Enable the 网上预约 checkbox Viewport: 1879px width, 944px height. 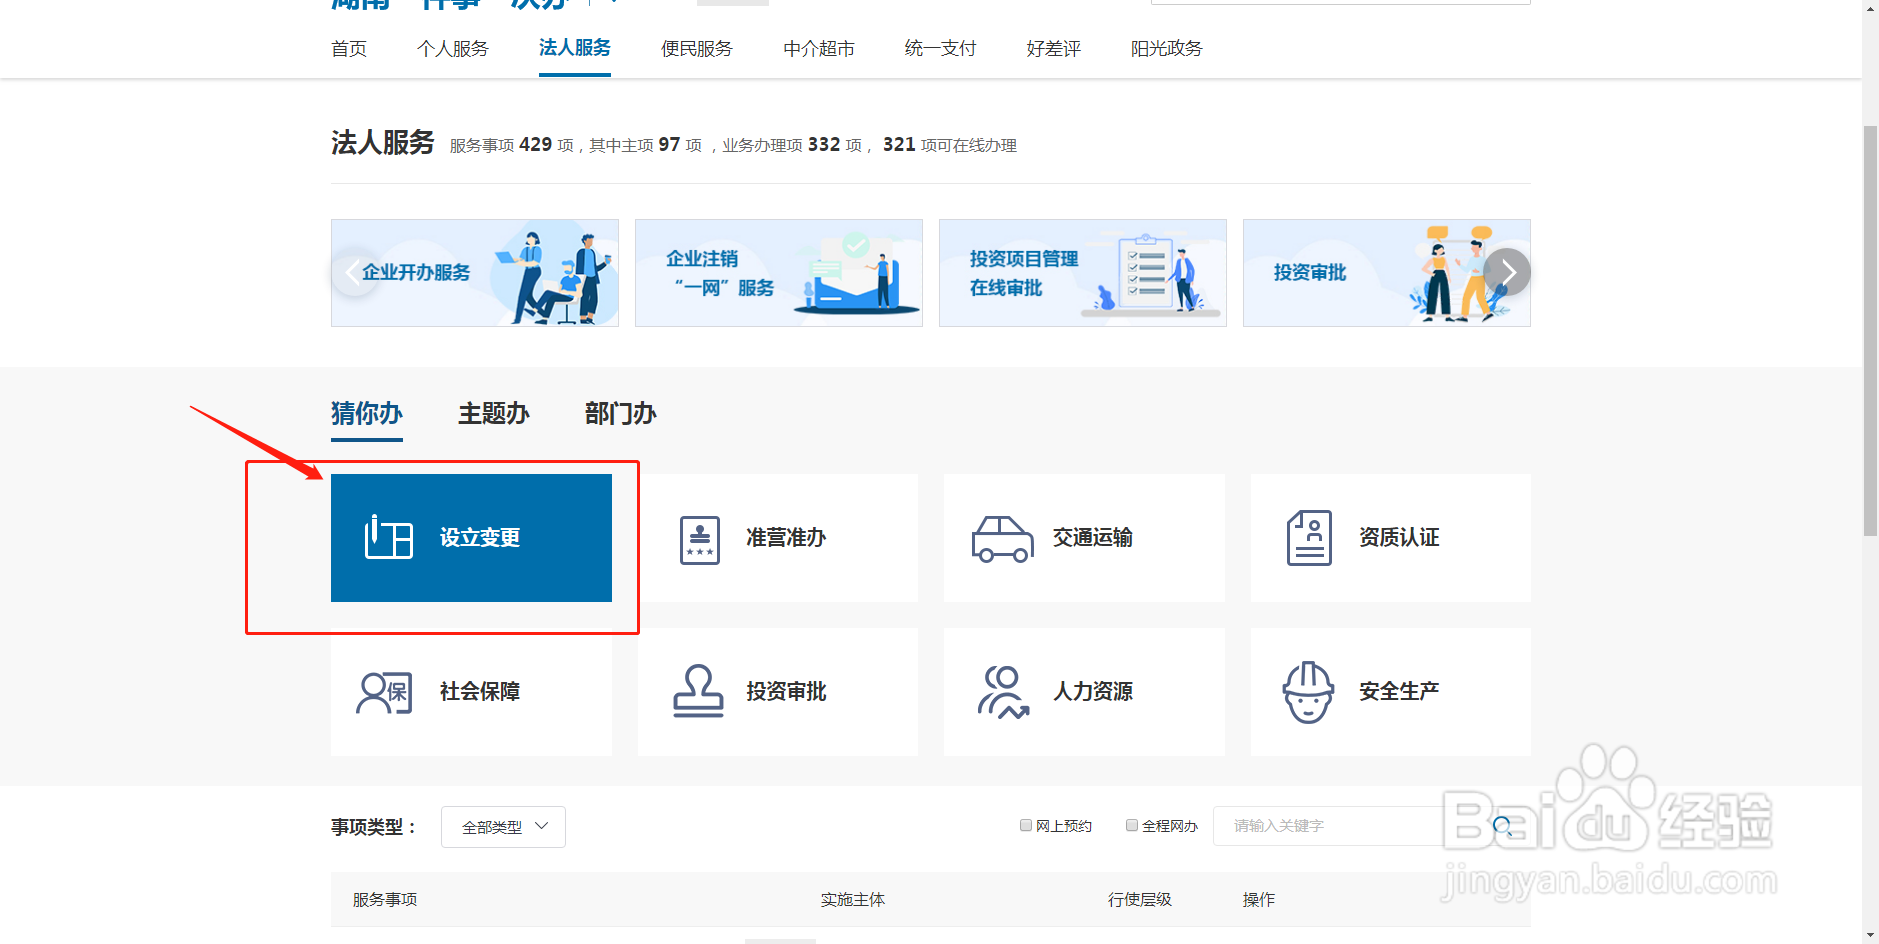click(x=1026, y=824)
